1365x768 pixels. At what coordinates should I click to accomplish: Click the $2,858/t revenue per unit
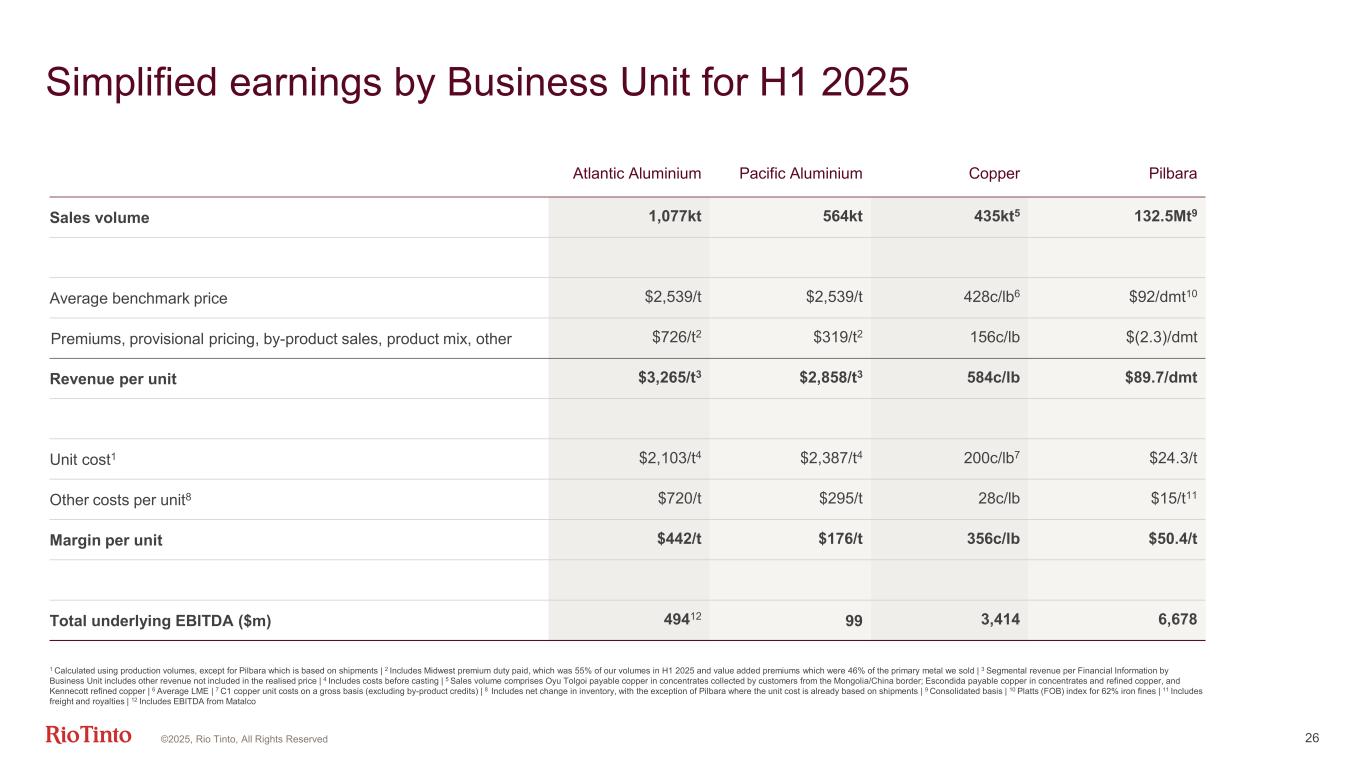tap(830, 378)
